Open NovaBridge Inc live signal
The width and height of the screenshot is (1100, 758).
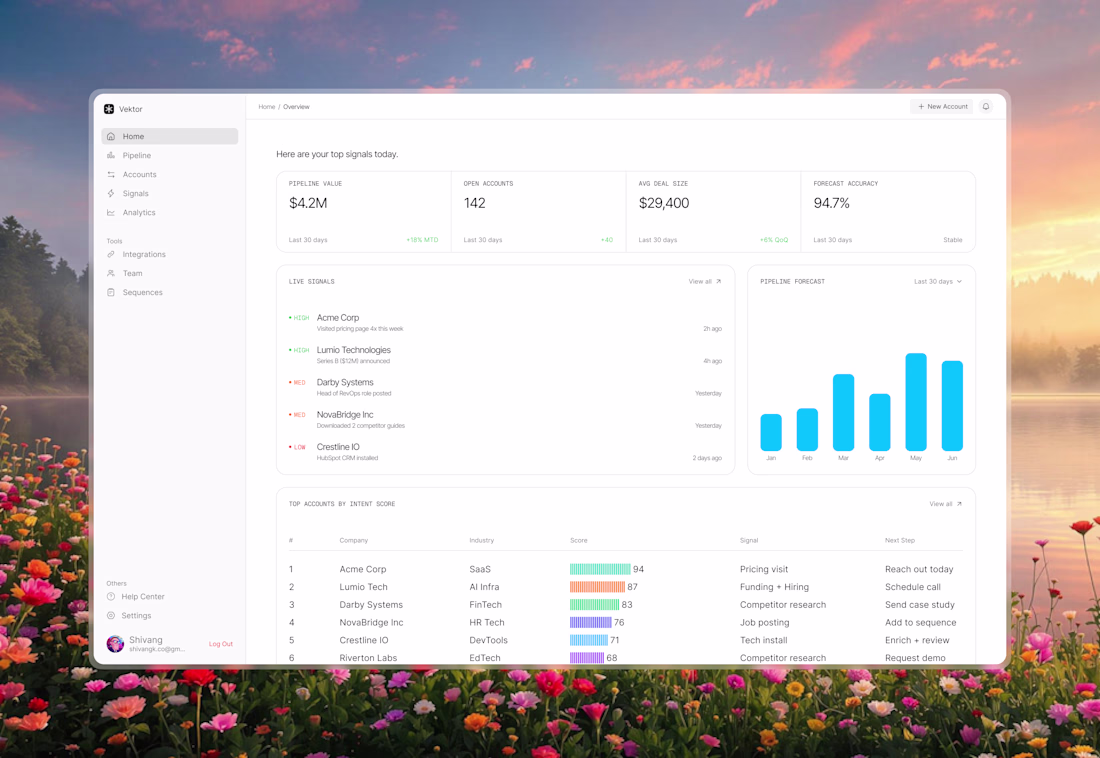coord(505,419)
